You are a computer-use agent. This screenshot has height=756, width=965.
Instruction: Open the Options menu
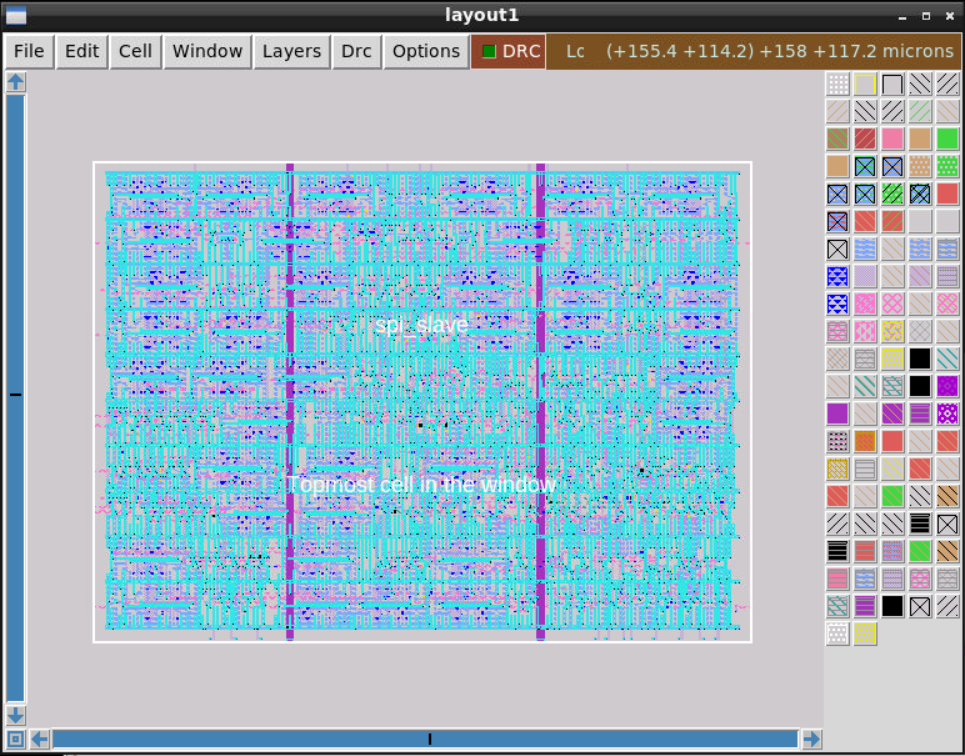pyautogui.click(x=425, y=51)
